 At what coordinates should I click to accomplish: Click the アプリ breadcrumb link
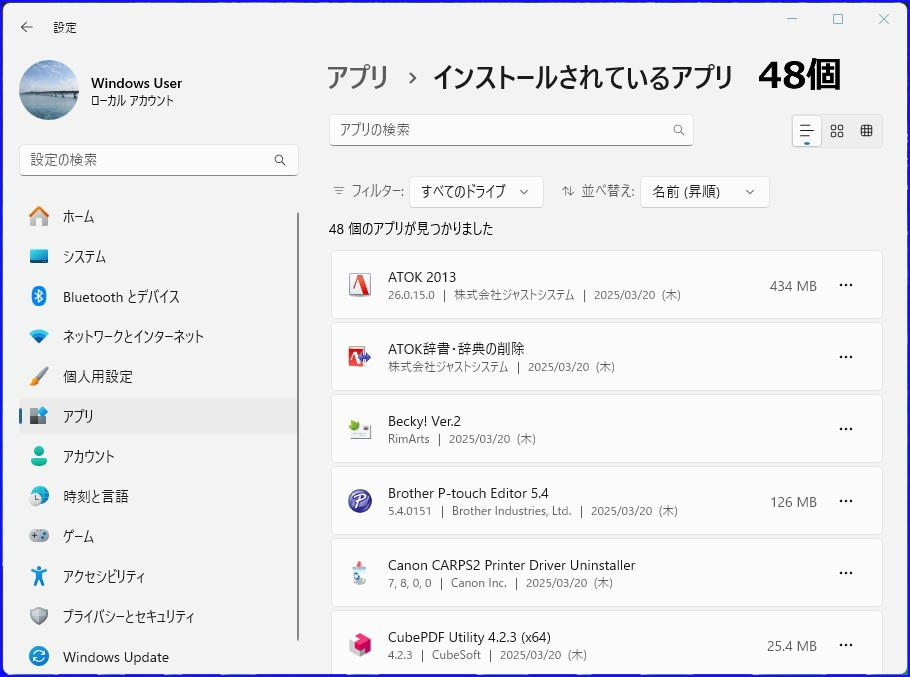[x=358, y=77]
